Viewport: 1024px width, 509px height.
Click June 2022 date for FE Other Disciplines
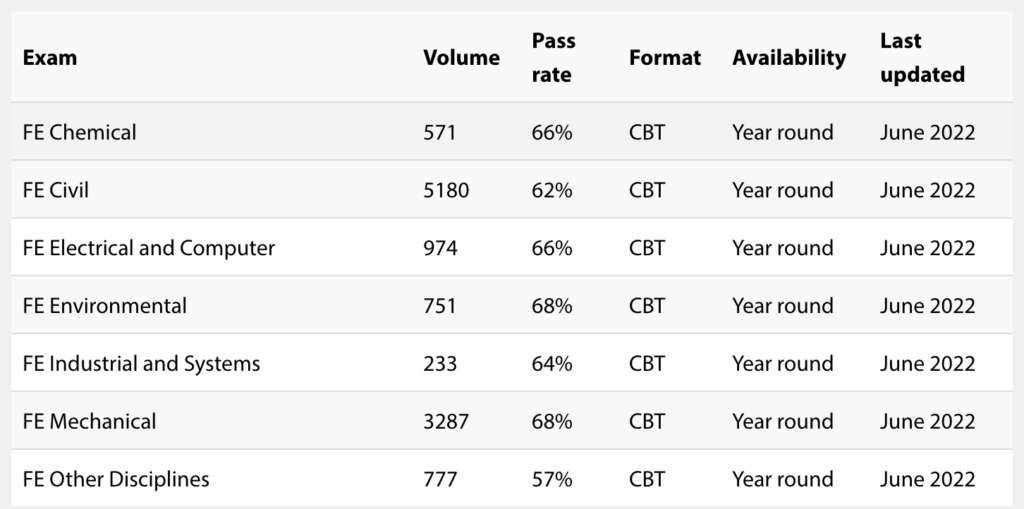click(927, 480)
